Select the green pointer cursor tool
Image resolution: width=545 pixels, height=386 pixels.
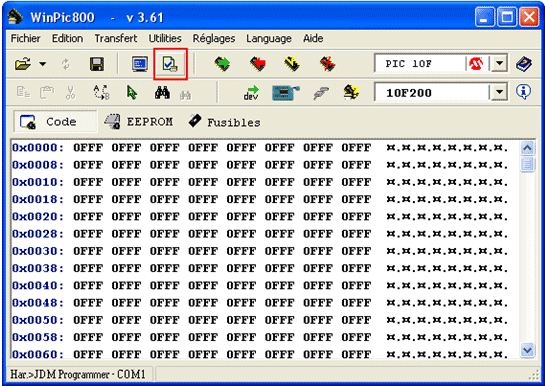click(x=132, y=93)
